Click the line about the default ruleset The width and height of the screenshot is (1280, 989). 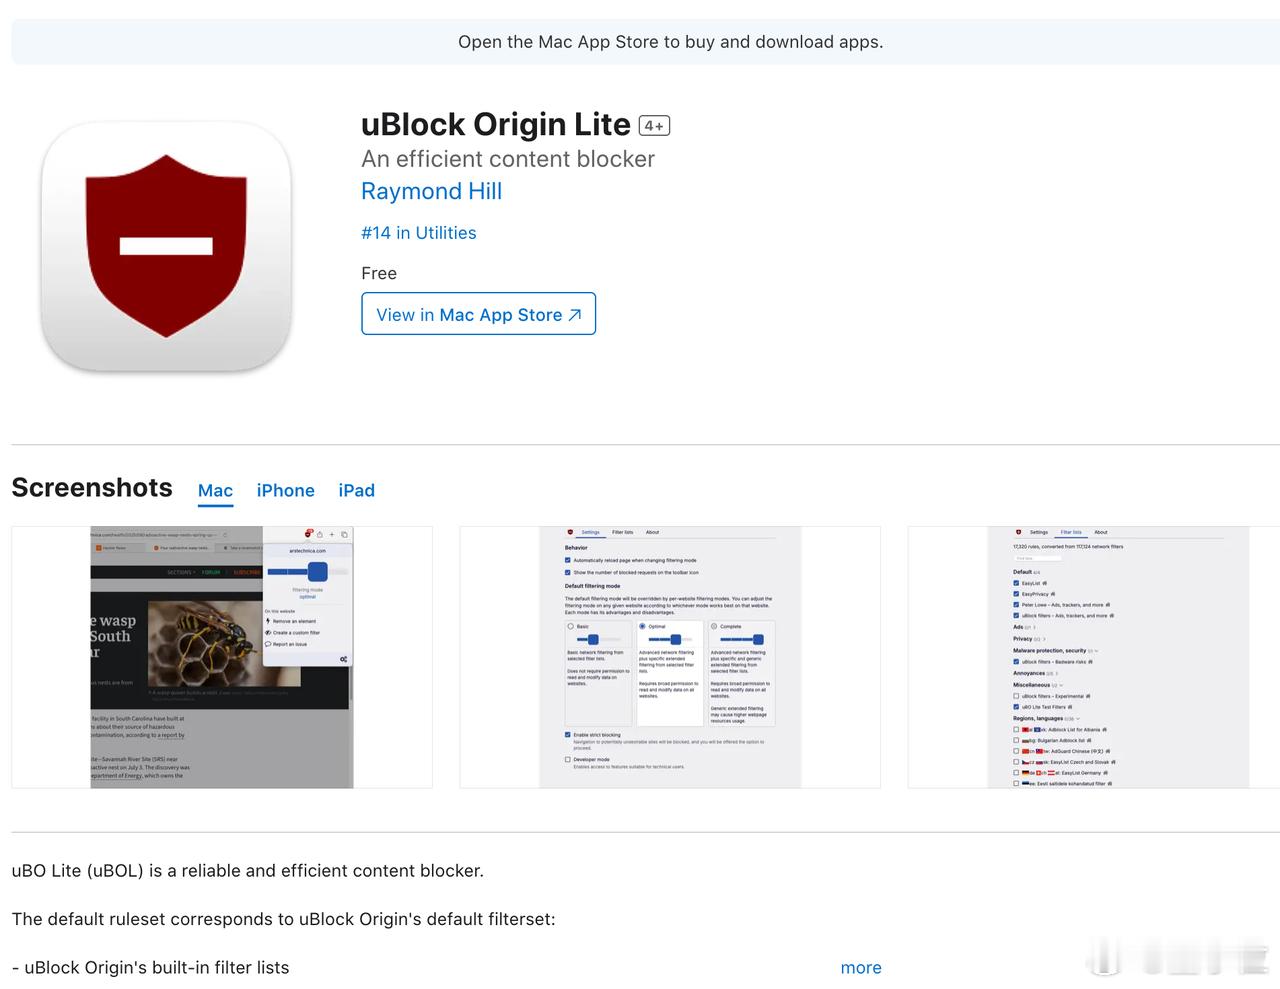pyautogui.click(x=283, y=919)
